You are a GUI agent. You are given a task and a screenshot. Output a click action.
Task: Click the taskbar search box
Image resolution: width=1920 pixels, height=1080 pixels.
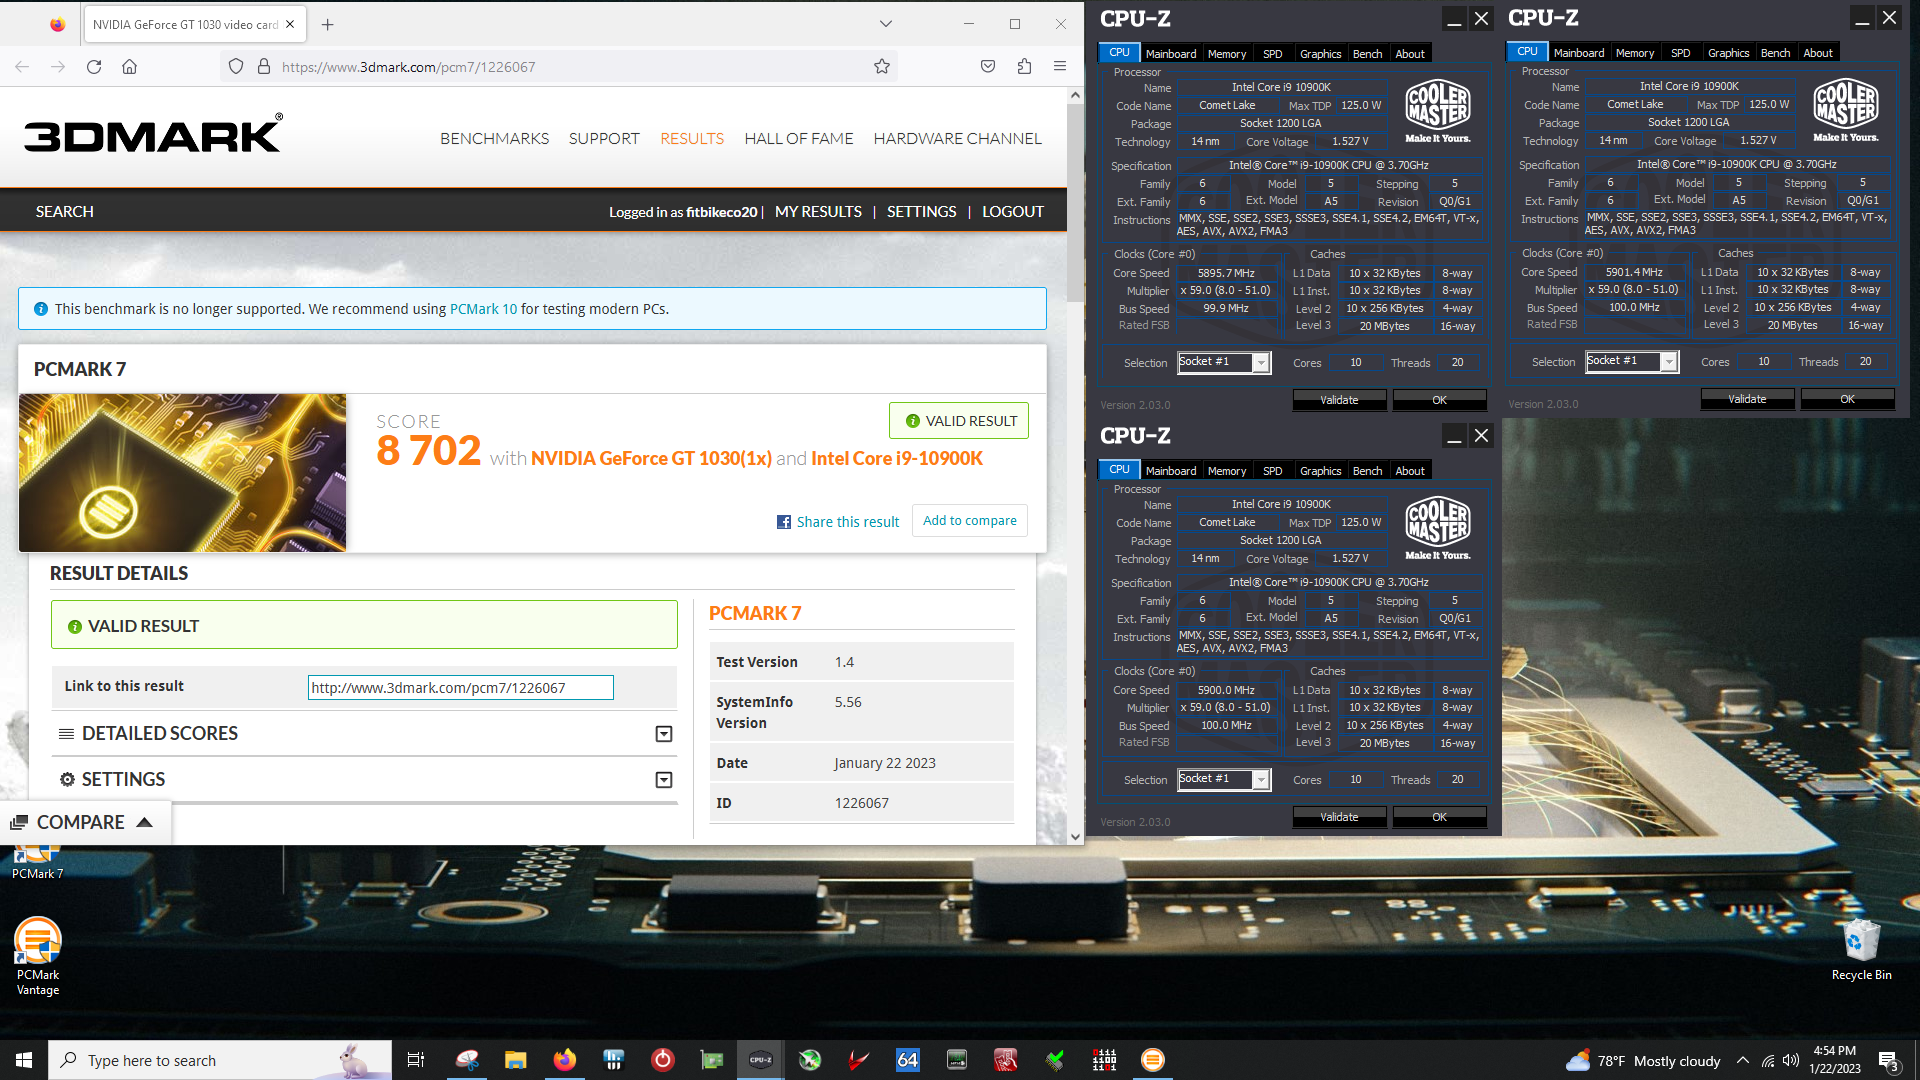click(220, 1060)
